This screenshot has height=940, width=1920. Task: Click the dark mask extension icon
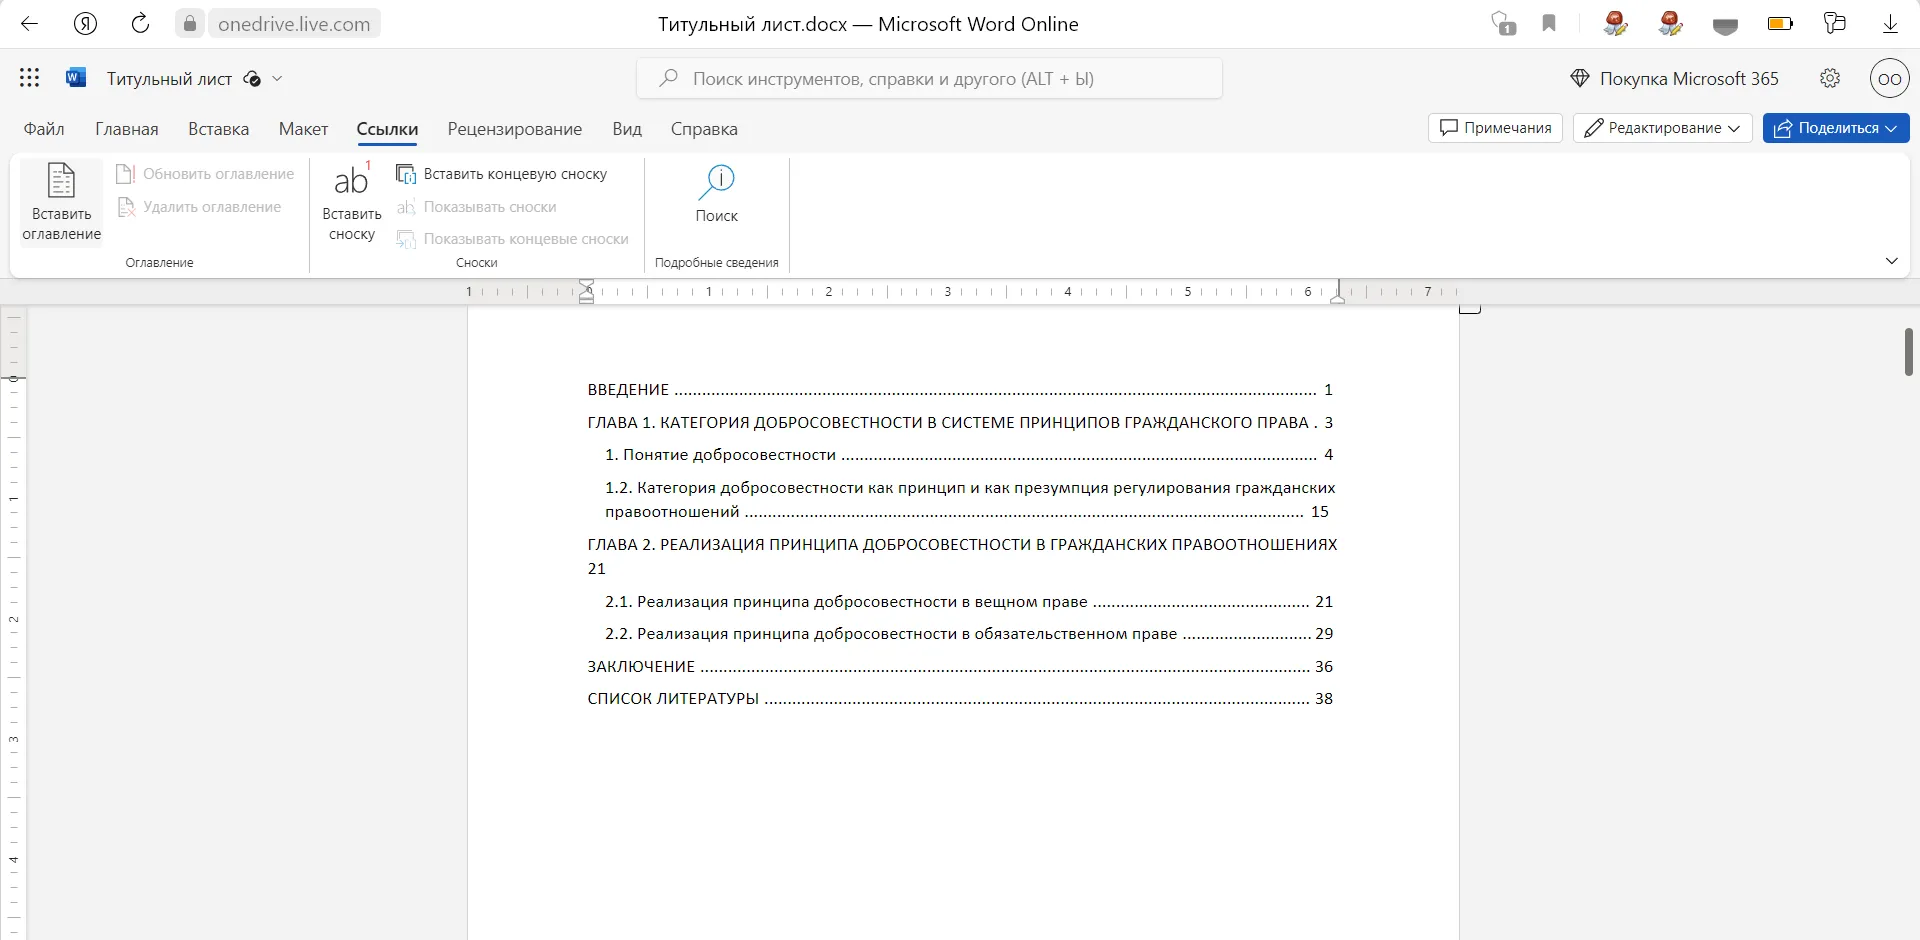click(1725, 26)
